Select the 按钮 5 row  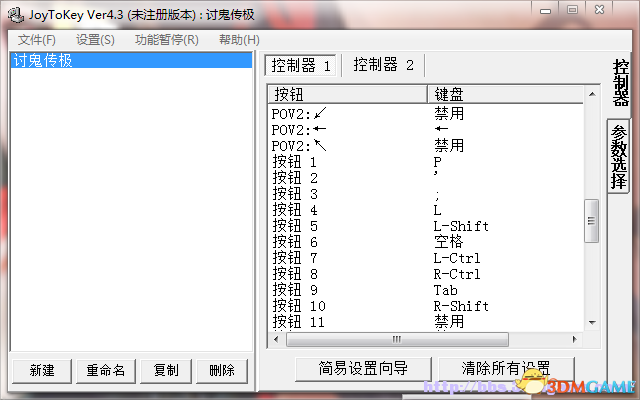tap(427, 226)
